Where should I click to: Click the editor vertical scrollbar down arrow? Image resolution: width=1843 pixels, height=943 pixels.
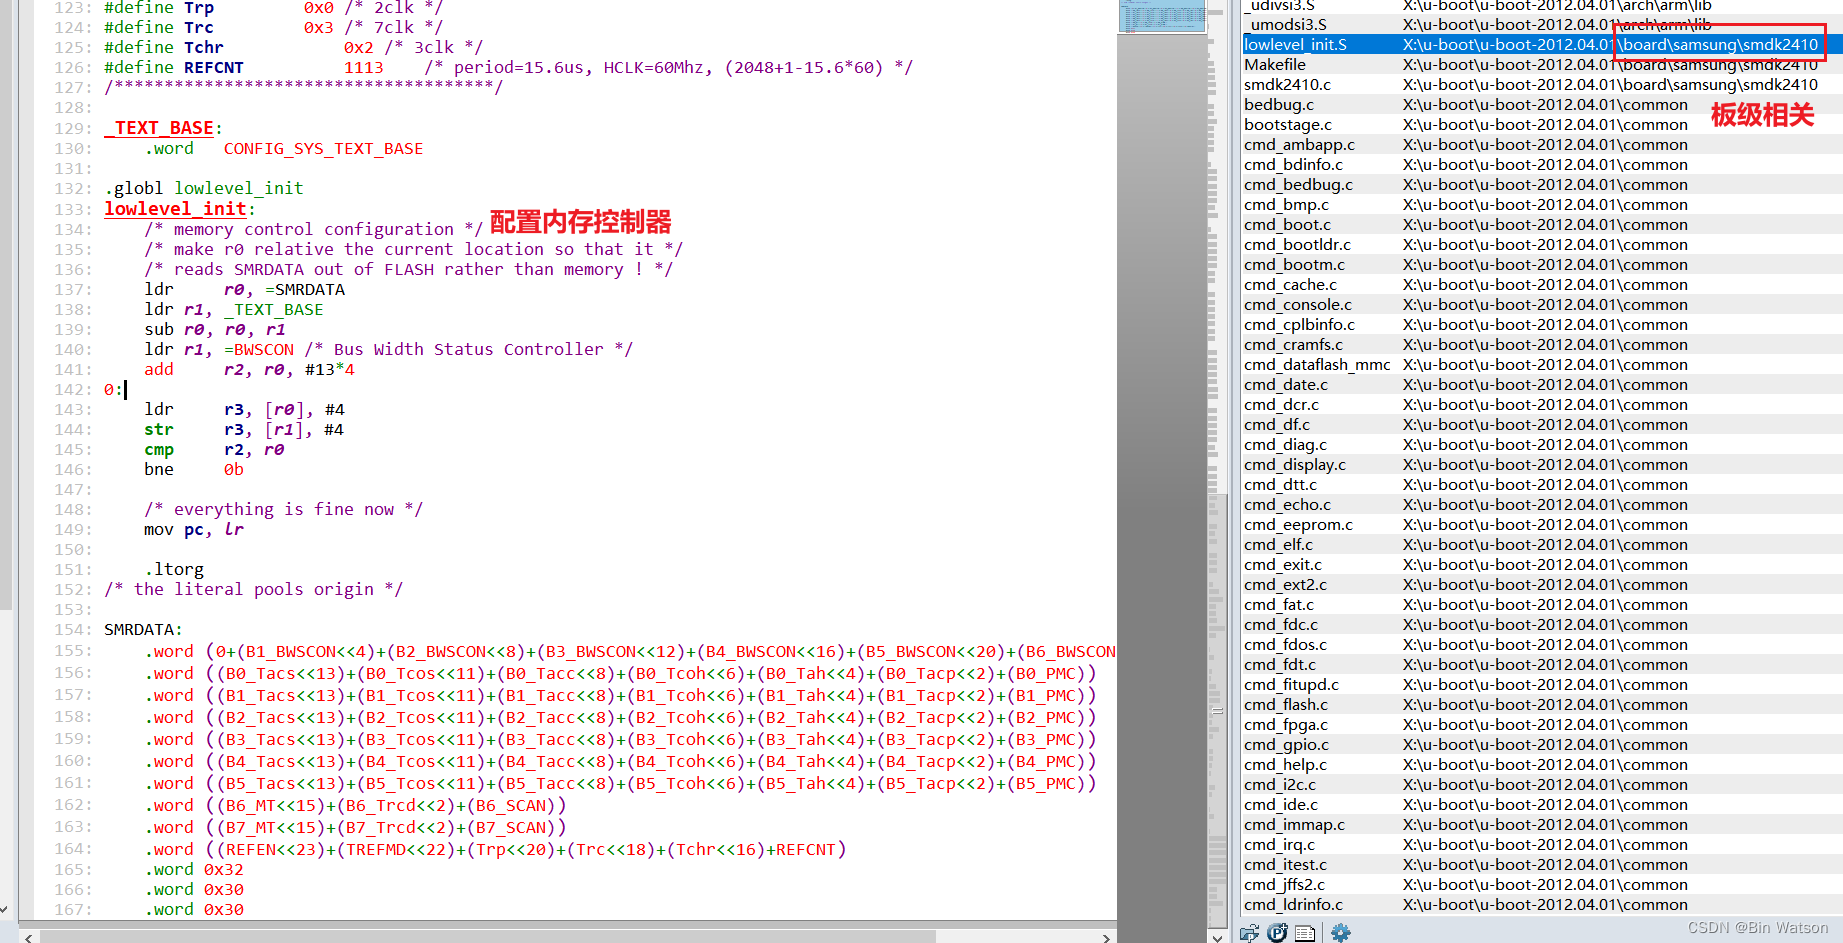[1217, 937]
